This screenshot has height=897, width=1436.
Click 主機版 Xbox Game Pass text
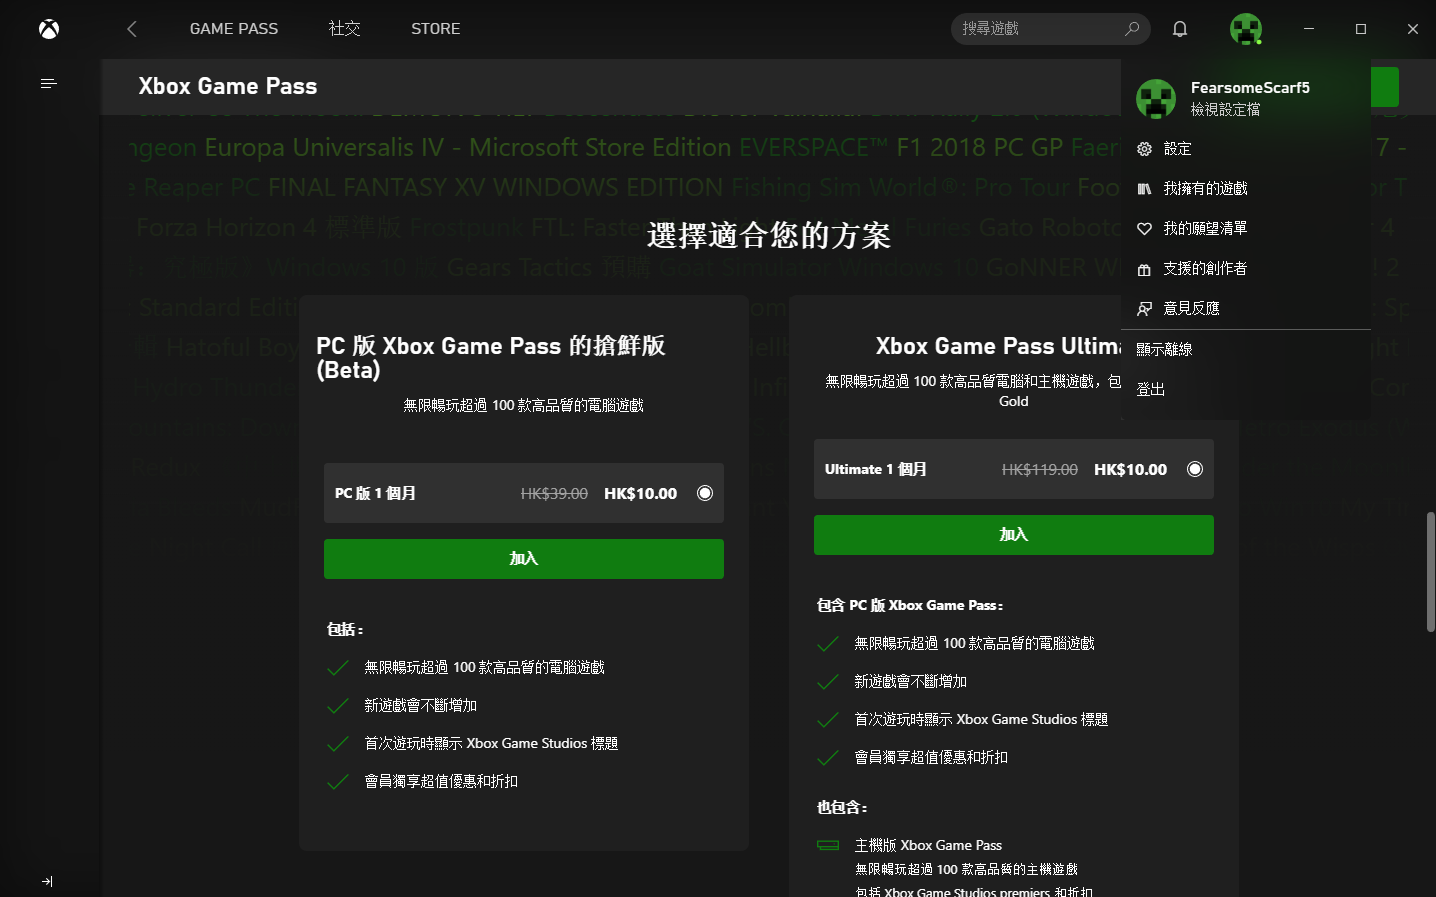(x=928, y=846)
